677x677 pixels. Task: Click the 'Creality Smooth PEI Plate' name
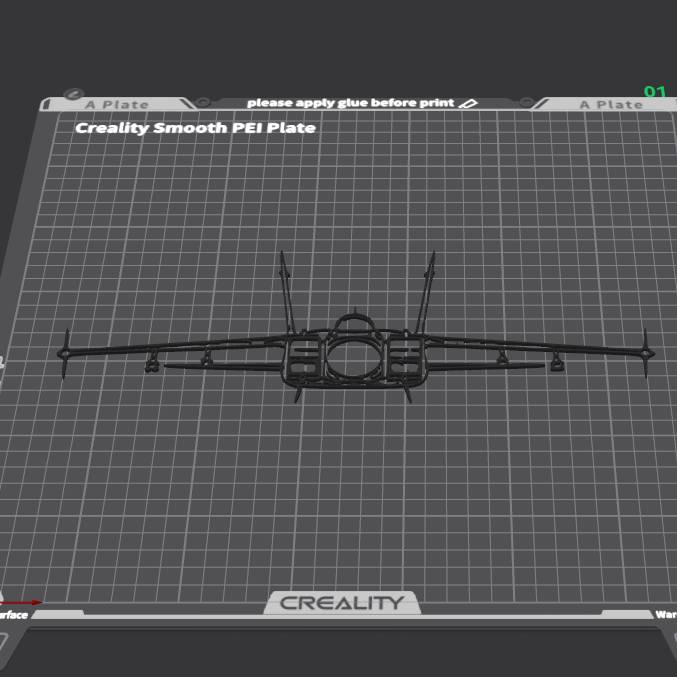195,128
